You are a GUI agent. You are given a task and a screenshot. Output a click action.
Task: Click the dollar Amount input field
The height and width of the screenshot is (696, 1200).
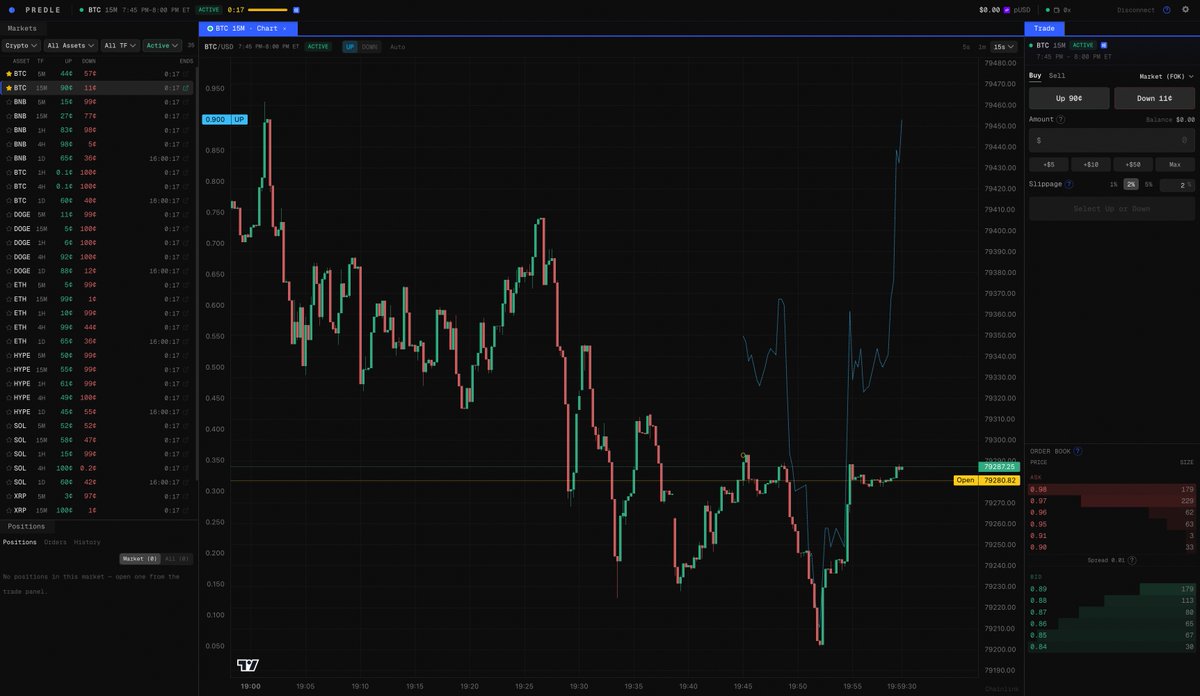click(1112, 140)
